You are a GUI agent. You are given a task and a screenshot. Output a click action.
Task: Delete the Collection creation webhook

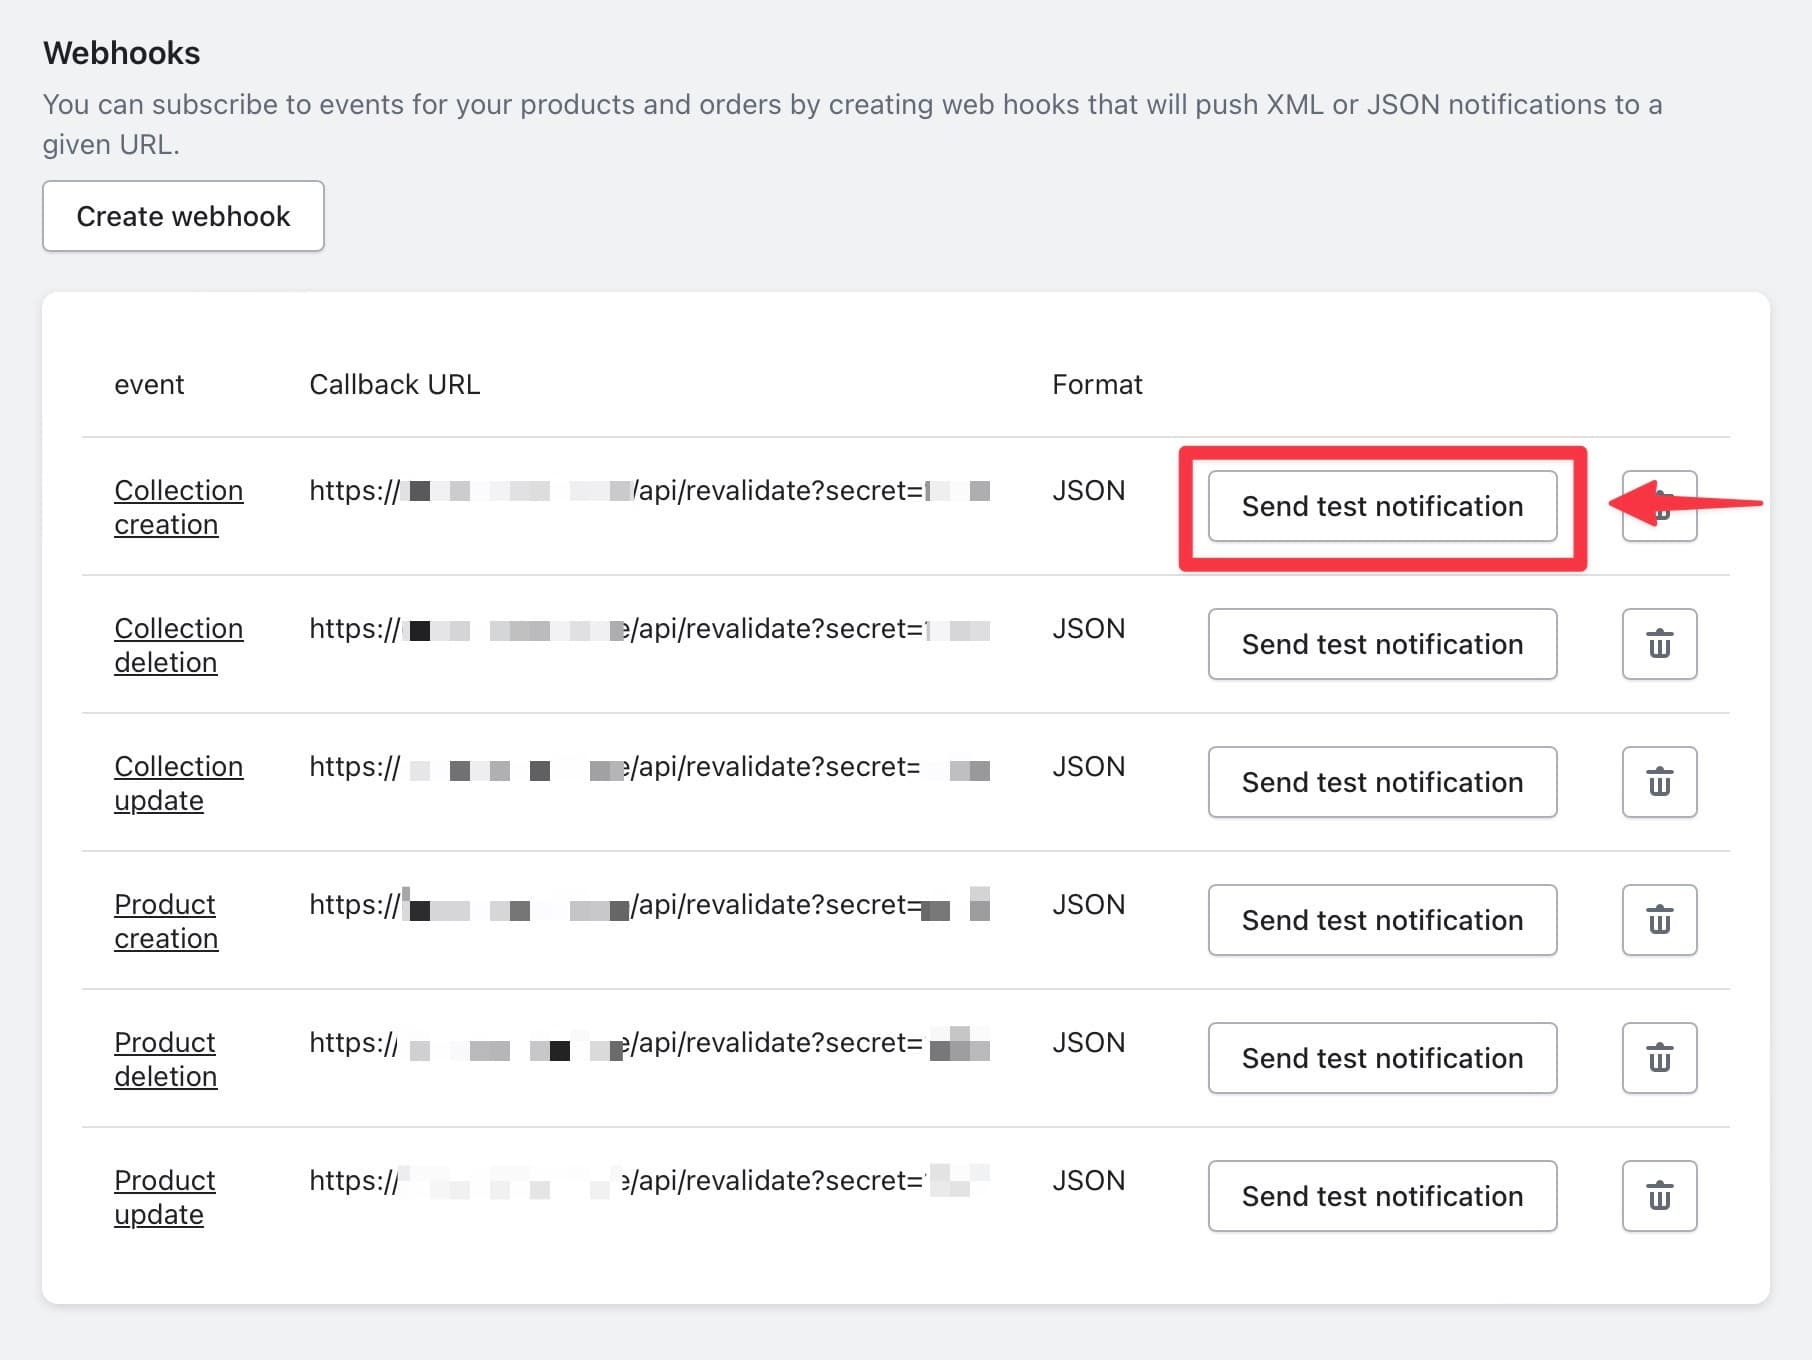click(x=1659, y=506)
